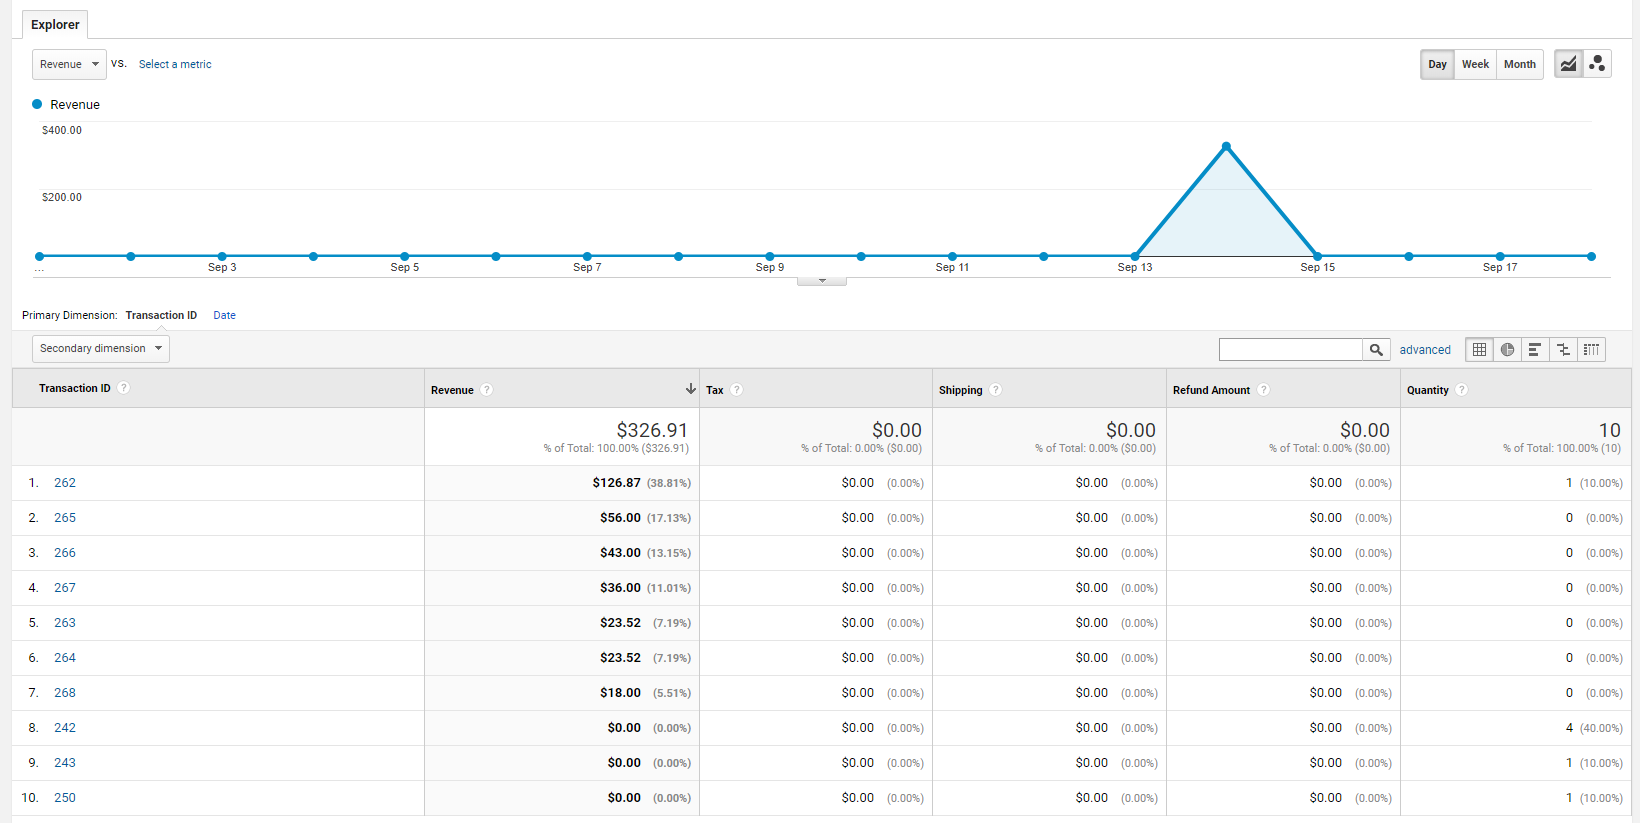Open transaction 262

[x=65, y=483]
